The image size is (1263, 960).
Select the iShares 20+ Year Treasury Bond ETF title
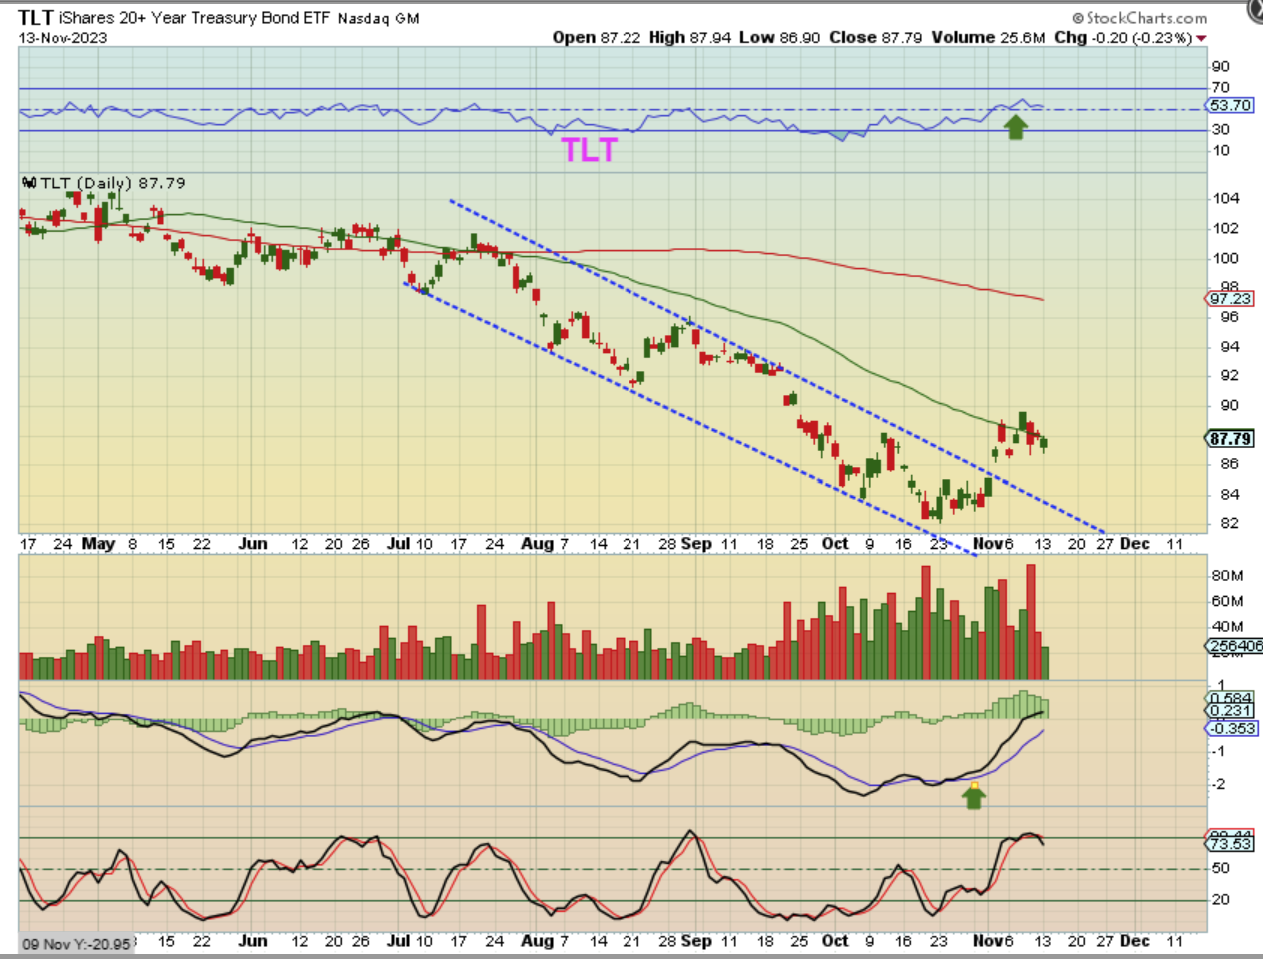195,18
